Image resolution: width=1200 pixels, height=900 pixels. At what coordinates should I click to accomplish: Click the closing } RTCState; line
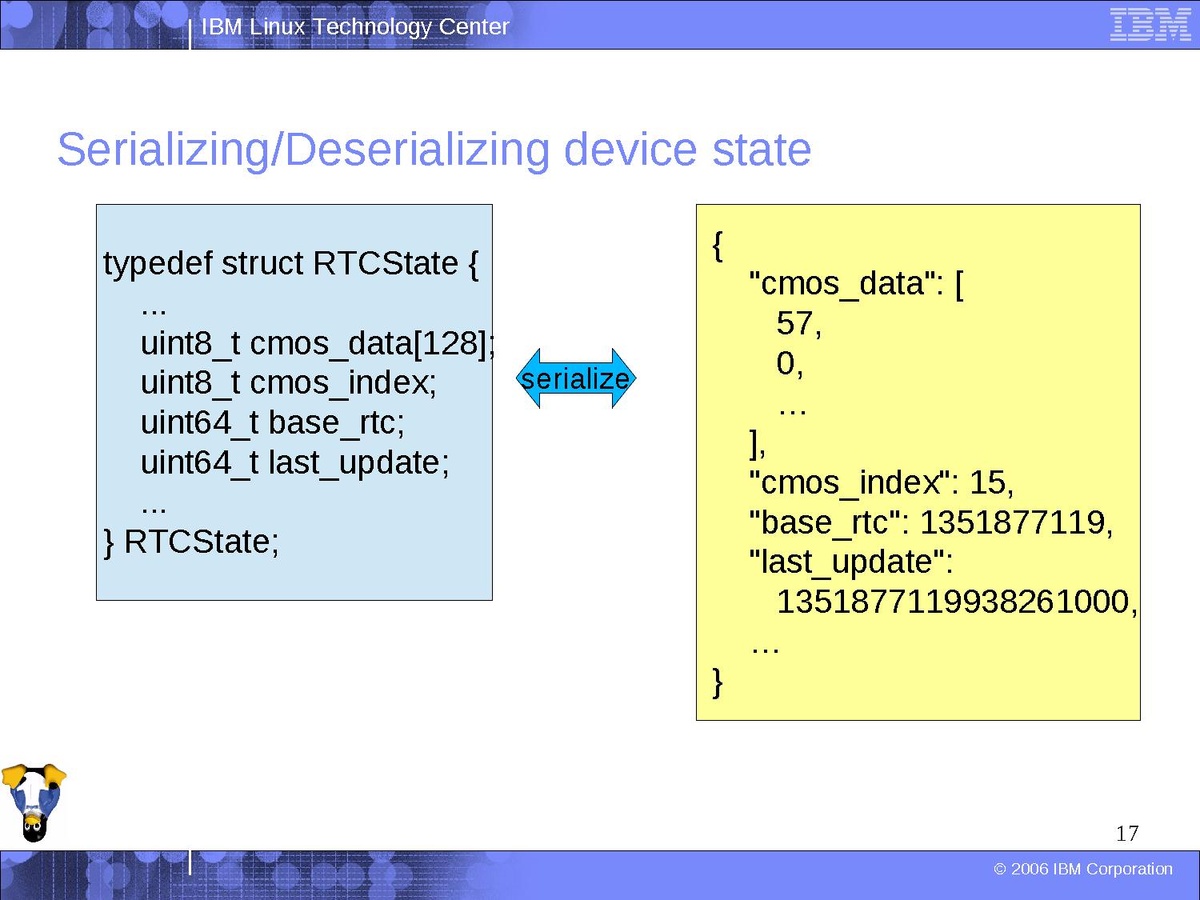click(x=191, y=542)
